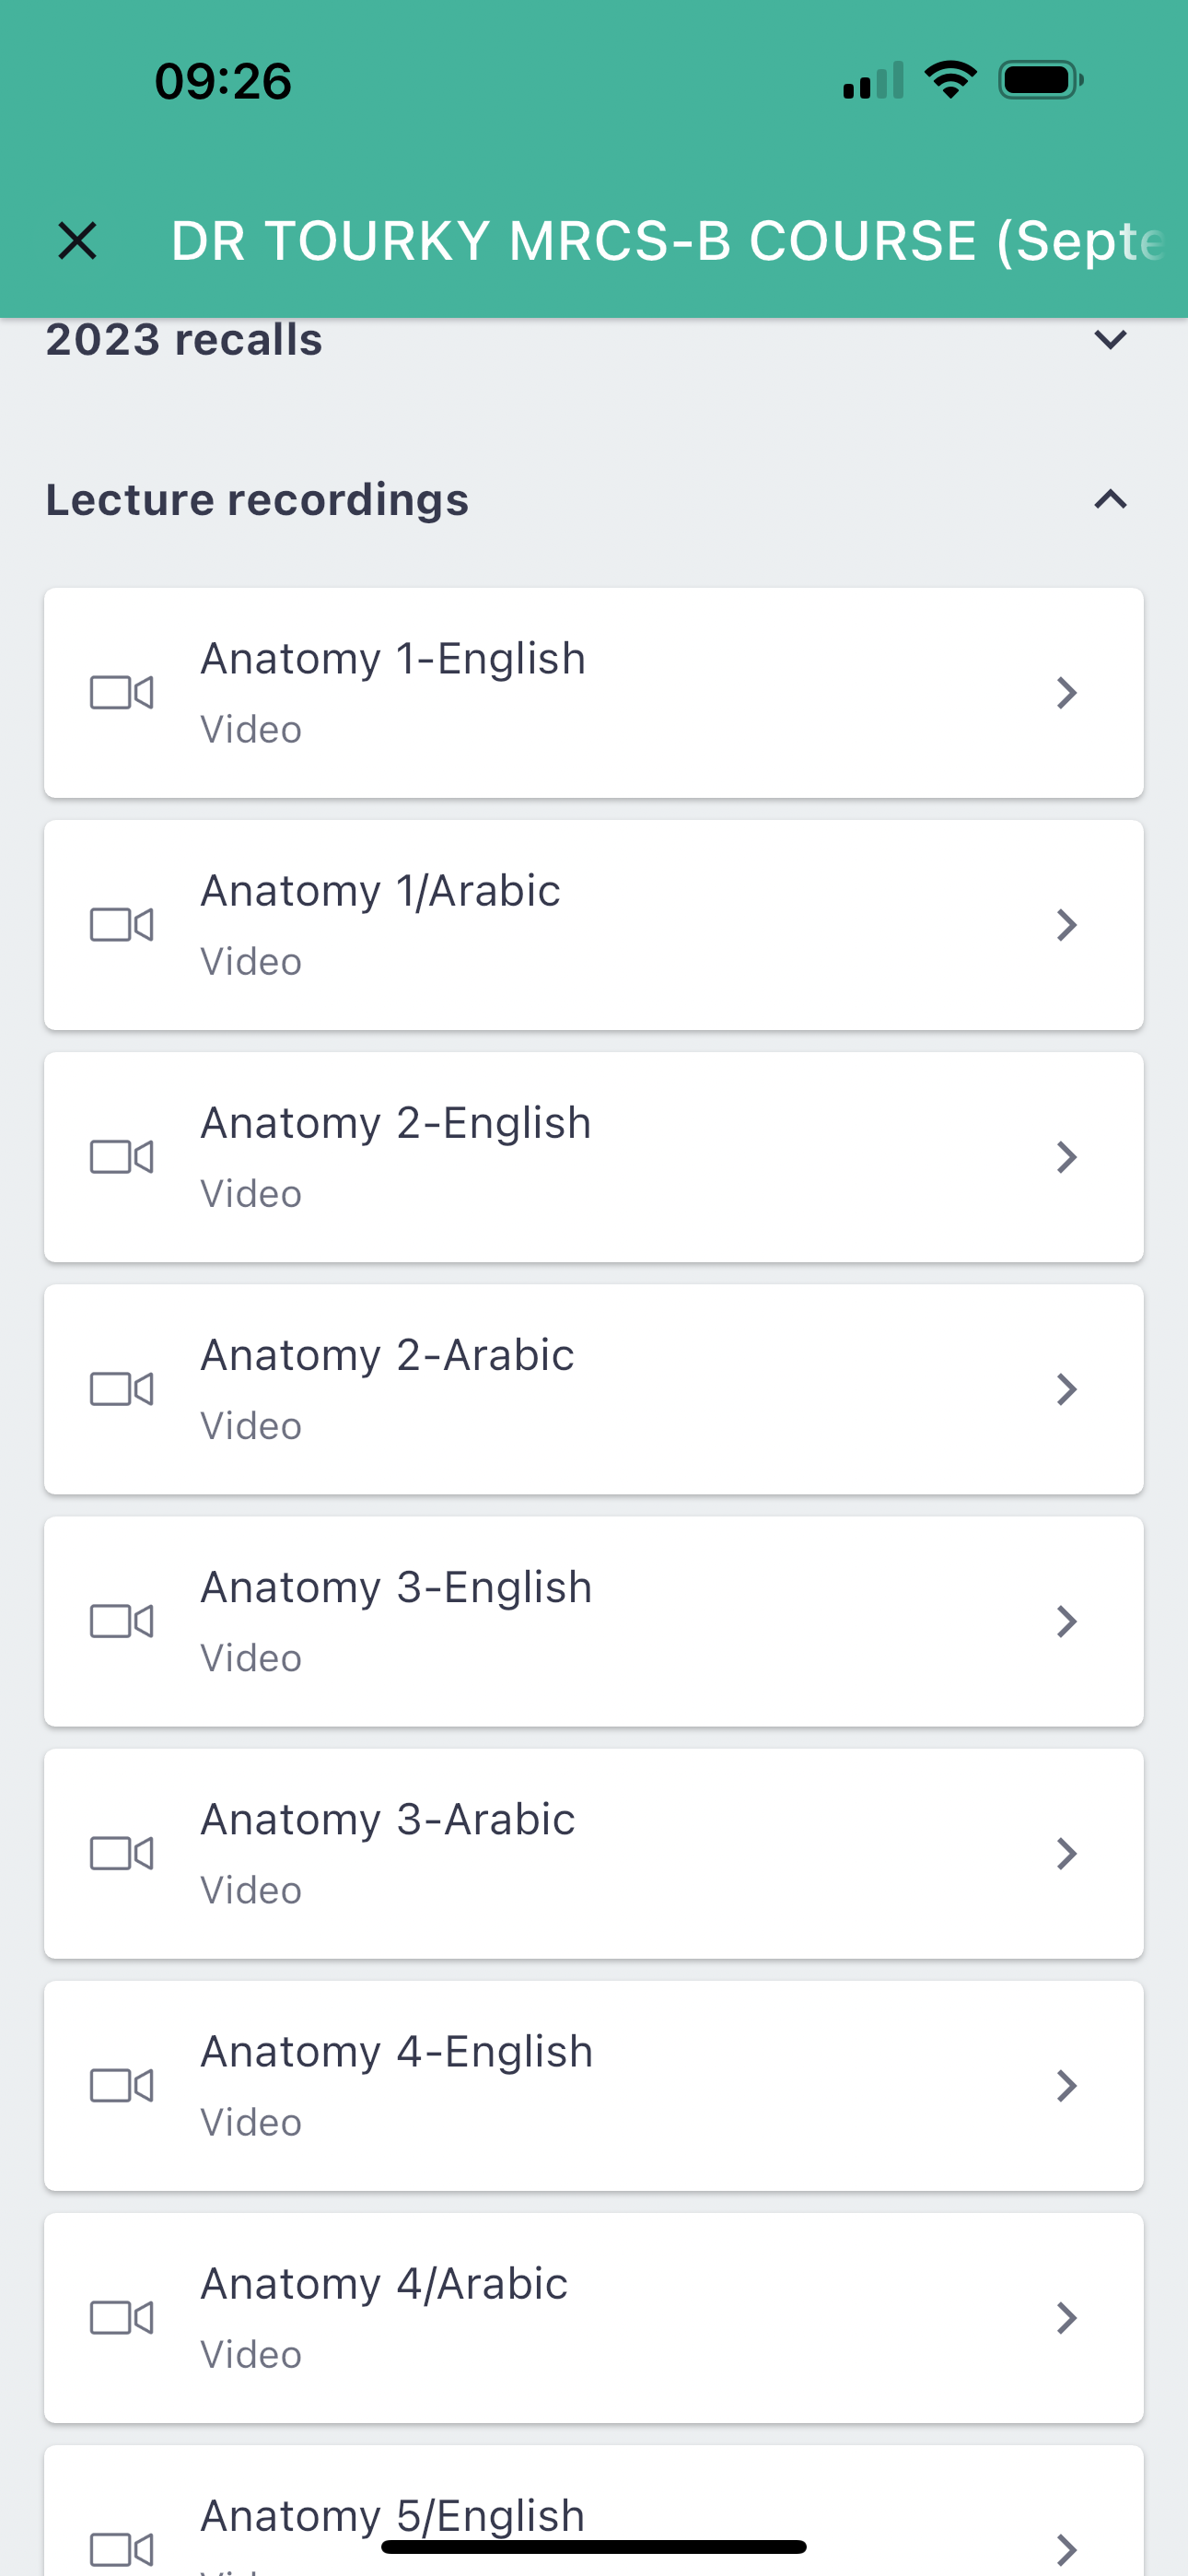Screen dimensions: 1188x2576
Task: Tap the camera icon beside Anatomy 2-English
Action: coord(122,1157)
